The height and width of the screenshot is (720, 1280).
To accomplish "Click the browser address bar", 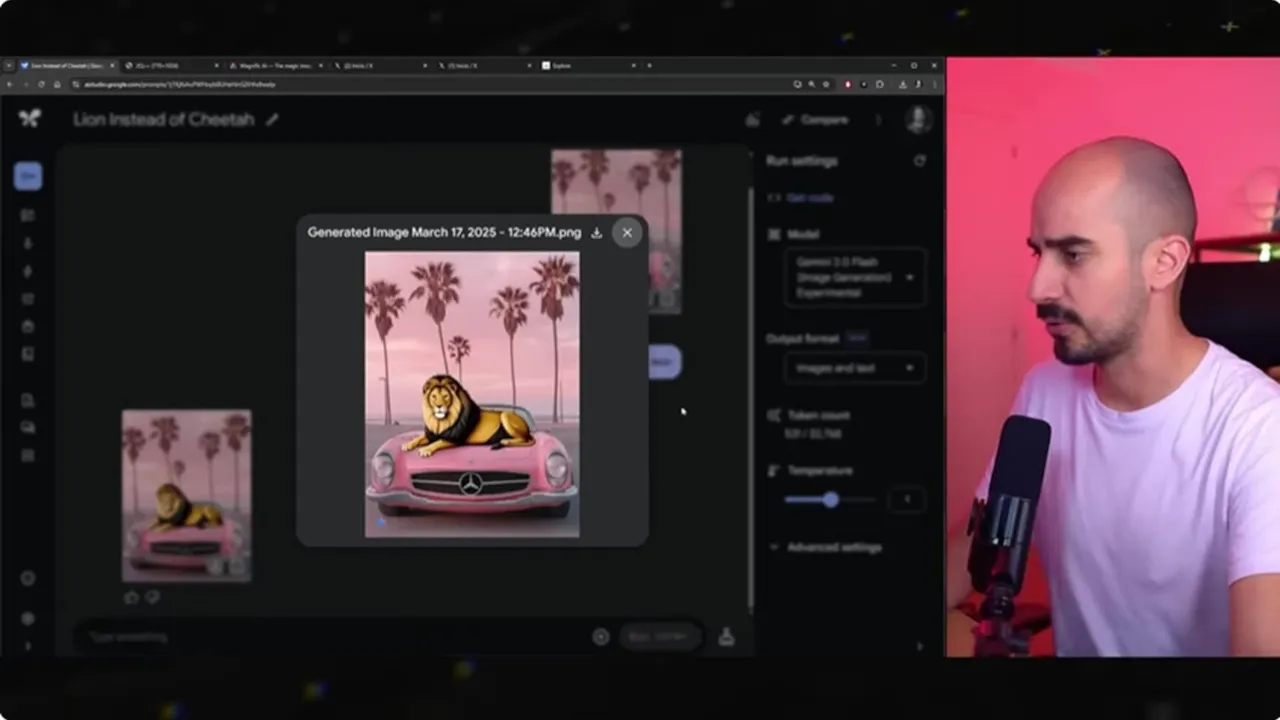I will click(430, 84).
